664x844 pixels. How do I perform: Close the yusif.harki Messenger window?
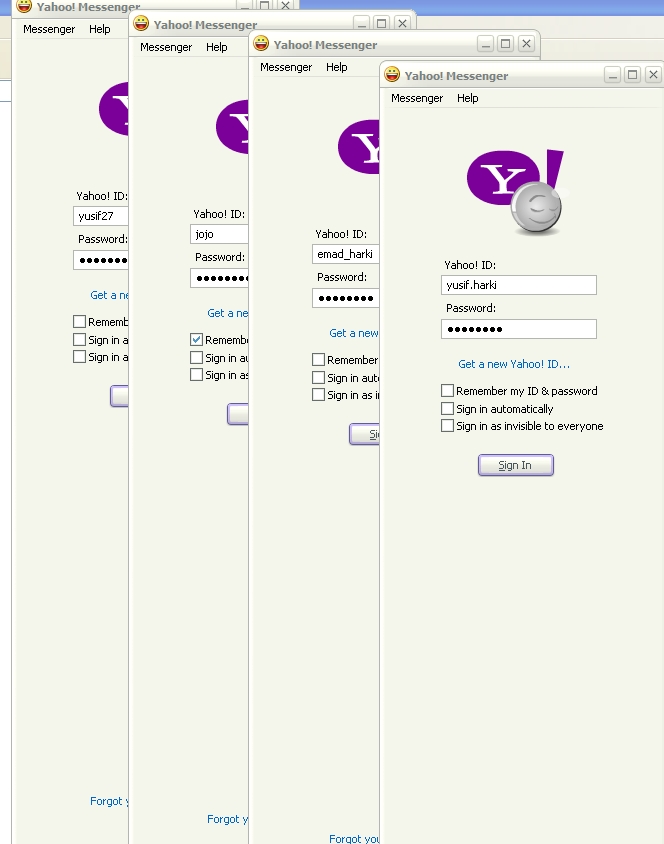(653, 74)
